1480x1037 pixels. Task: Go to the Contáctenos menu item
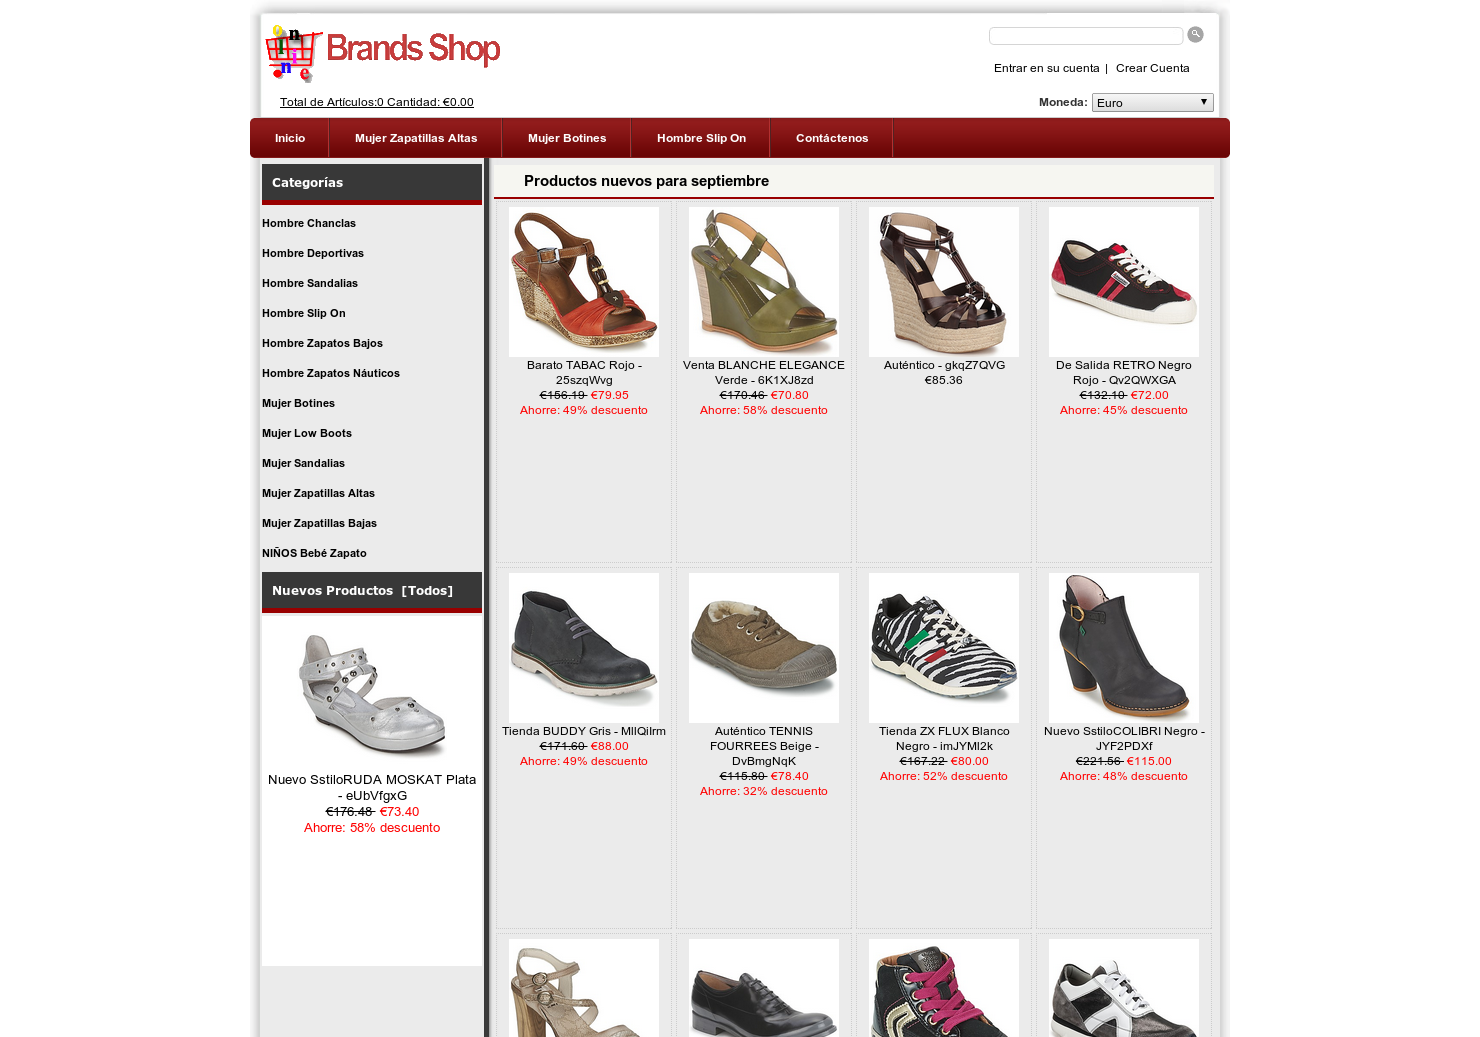[832, 138]
